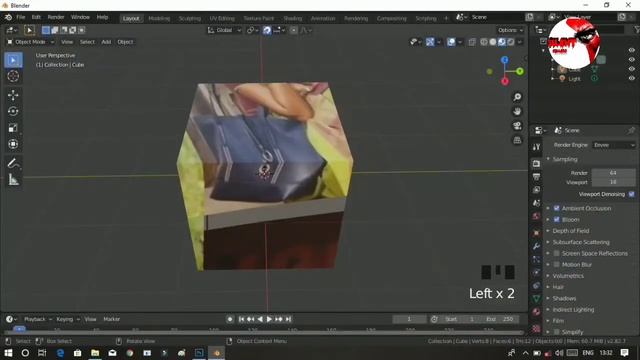Open the File menu
640x360 pixels.
[21, 18]
